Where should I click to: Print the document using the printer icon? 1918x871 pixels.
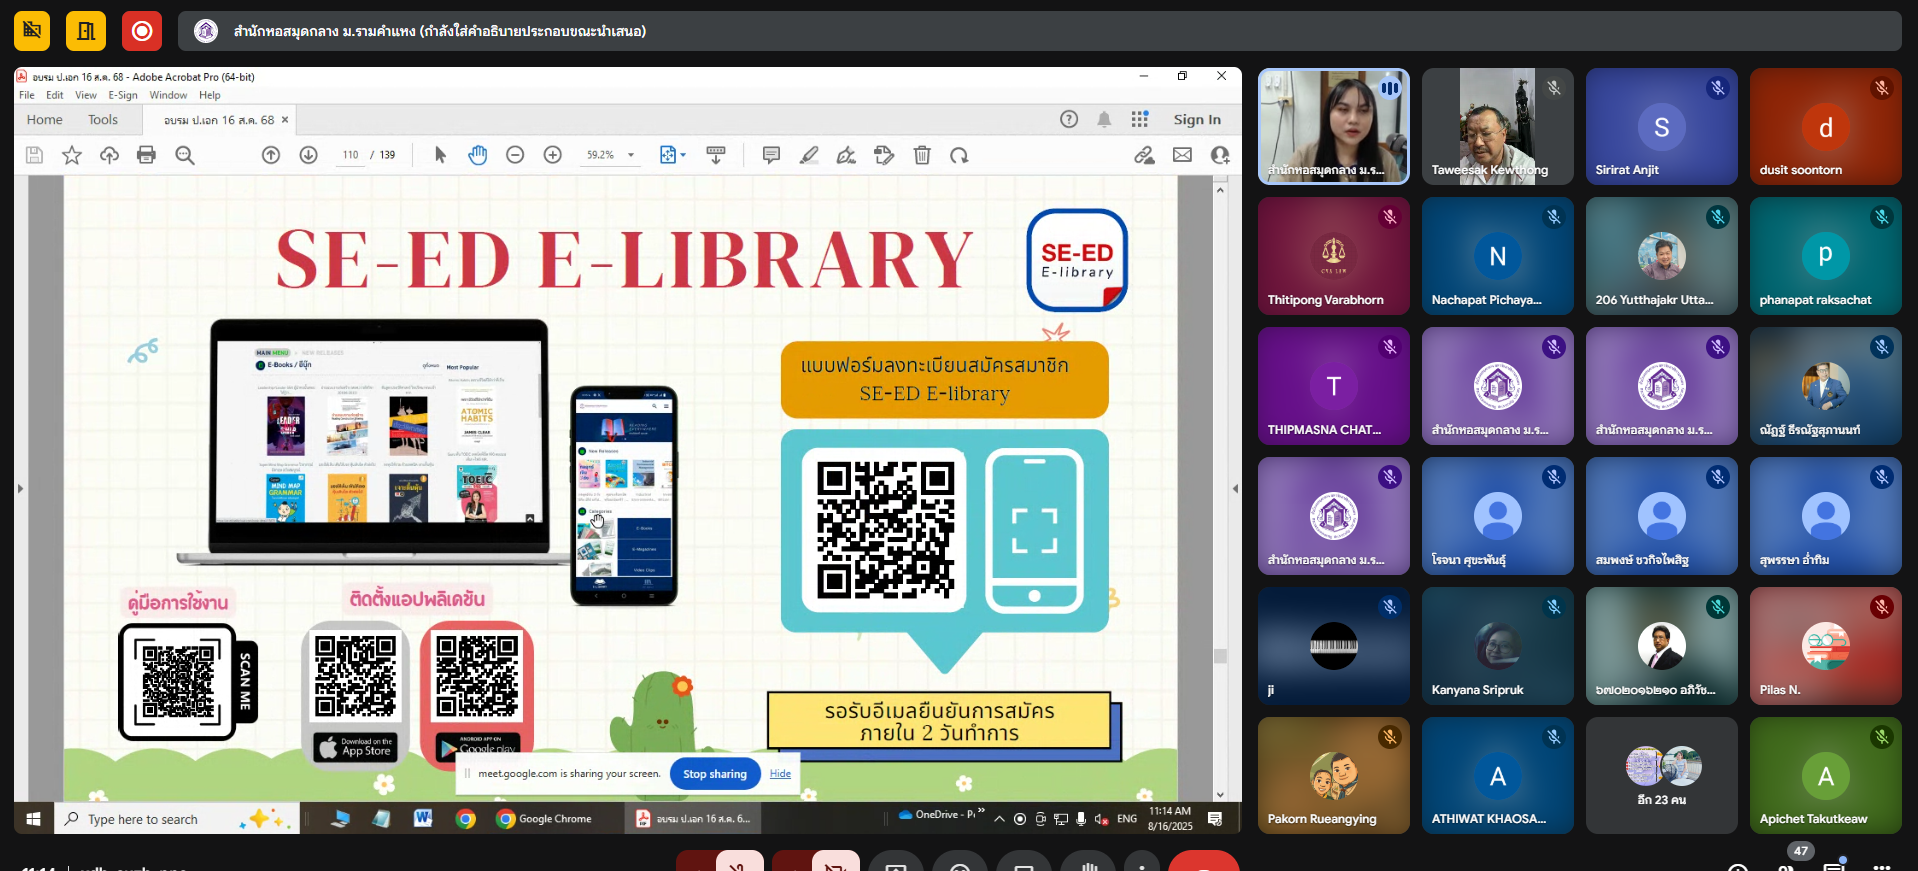click(x=146, y=155)
